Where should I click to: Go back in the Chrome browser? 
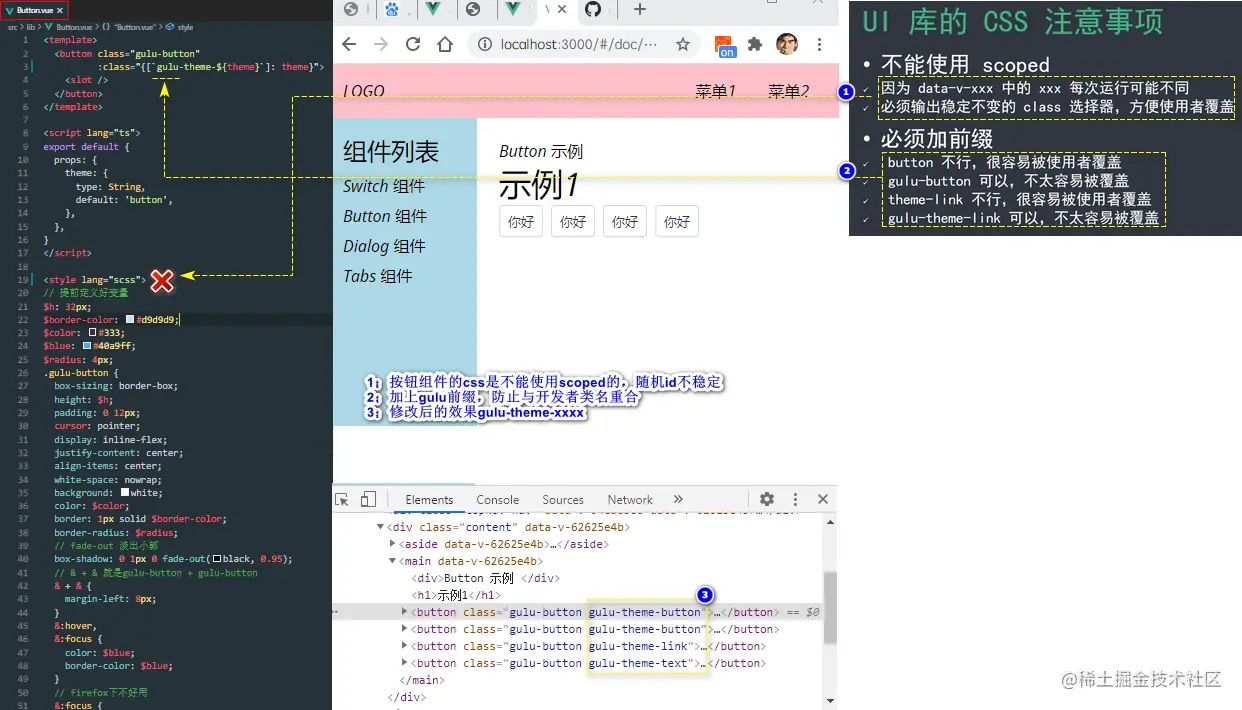[x=349, y=45]
